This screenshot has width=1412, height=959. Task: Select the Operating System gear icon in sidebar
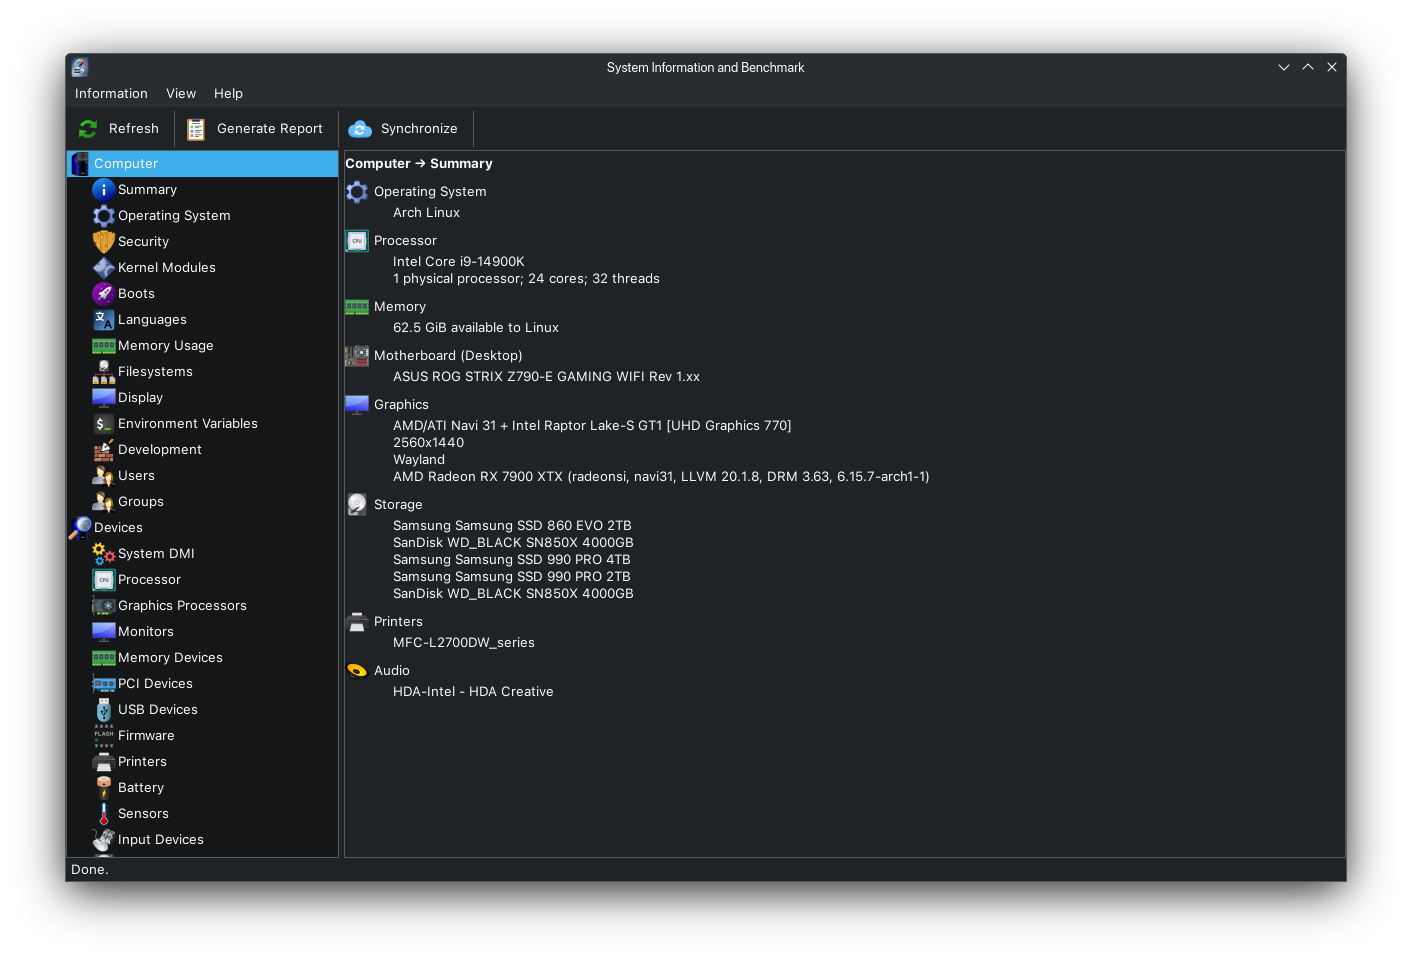(103, 215)
